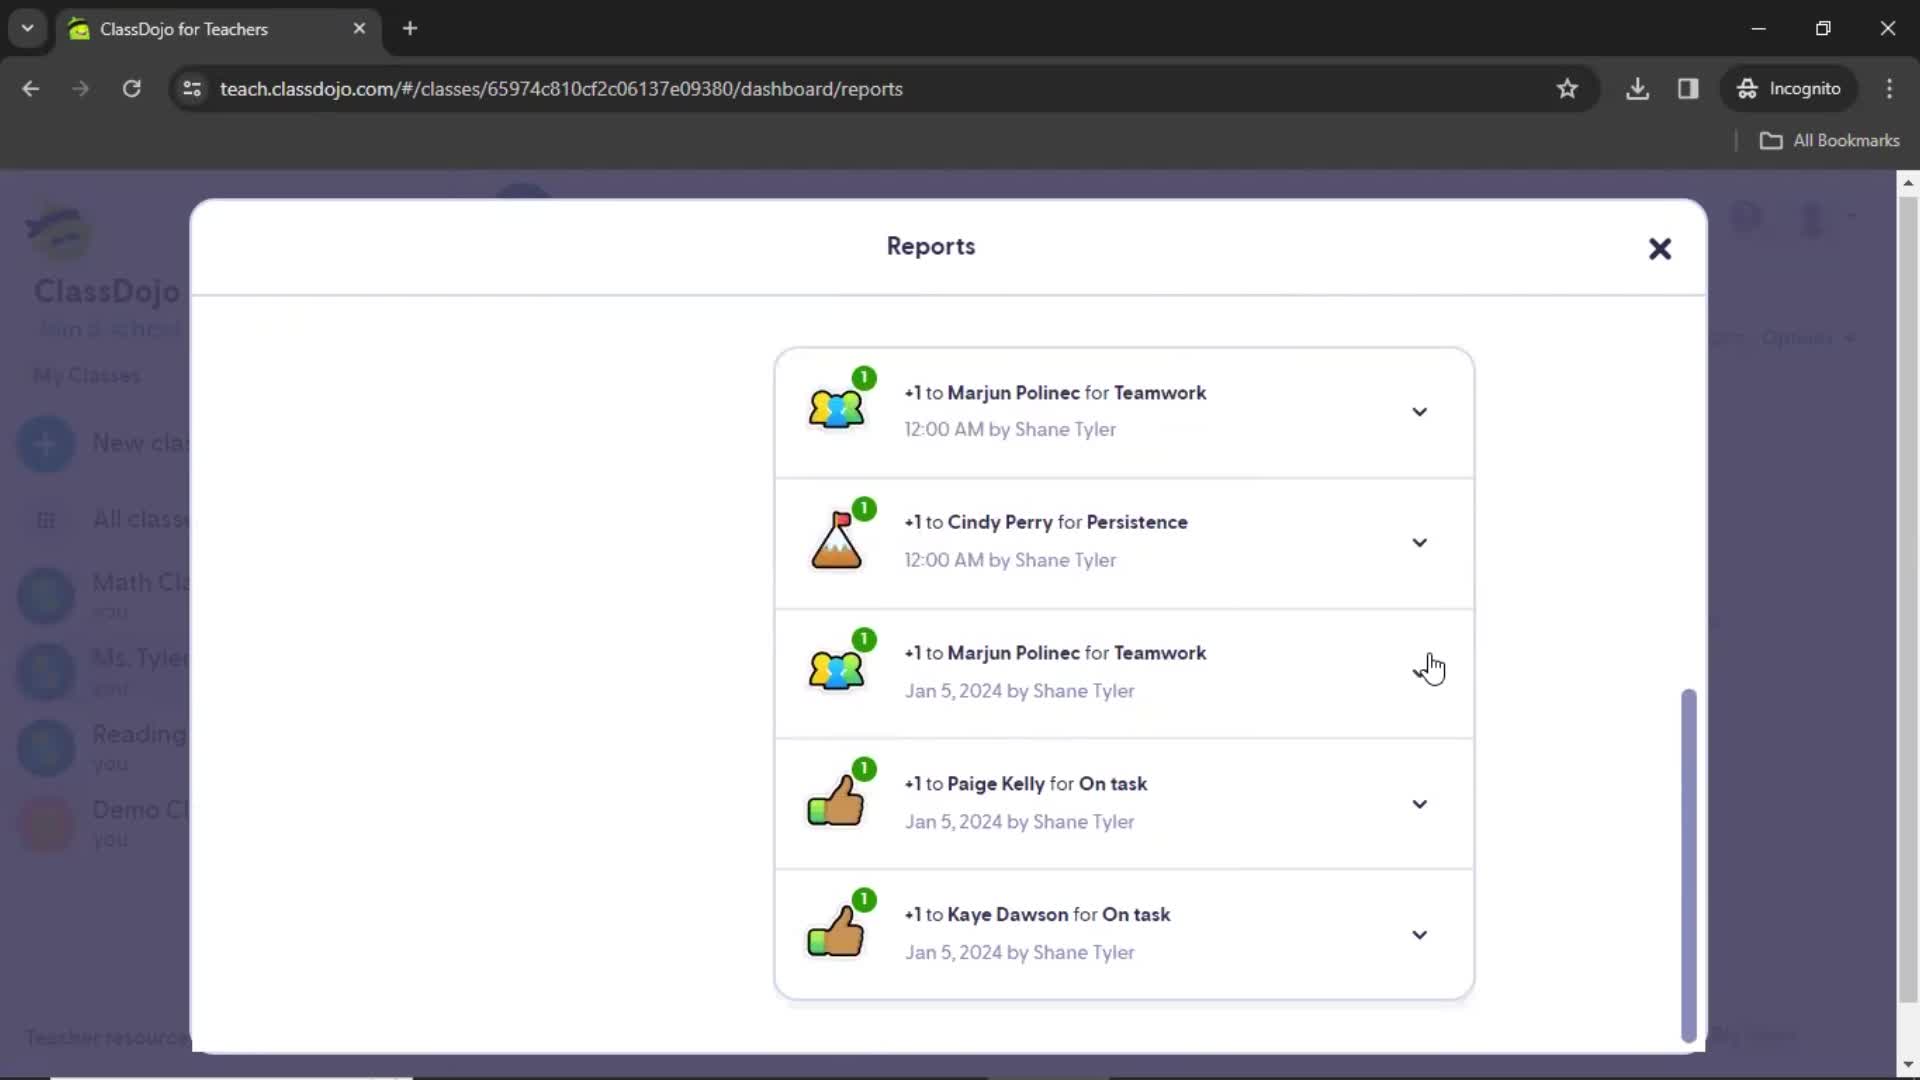The height and width of the screenshot is (1080, 1920).
Task: Click '+1 to Cindy Perry for Persistence' text
Action: [1046, 523]
